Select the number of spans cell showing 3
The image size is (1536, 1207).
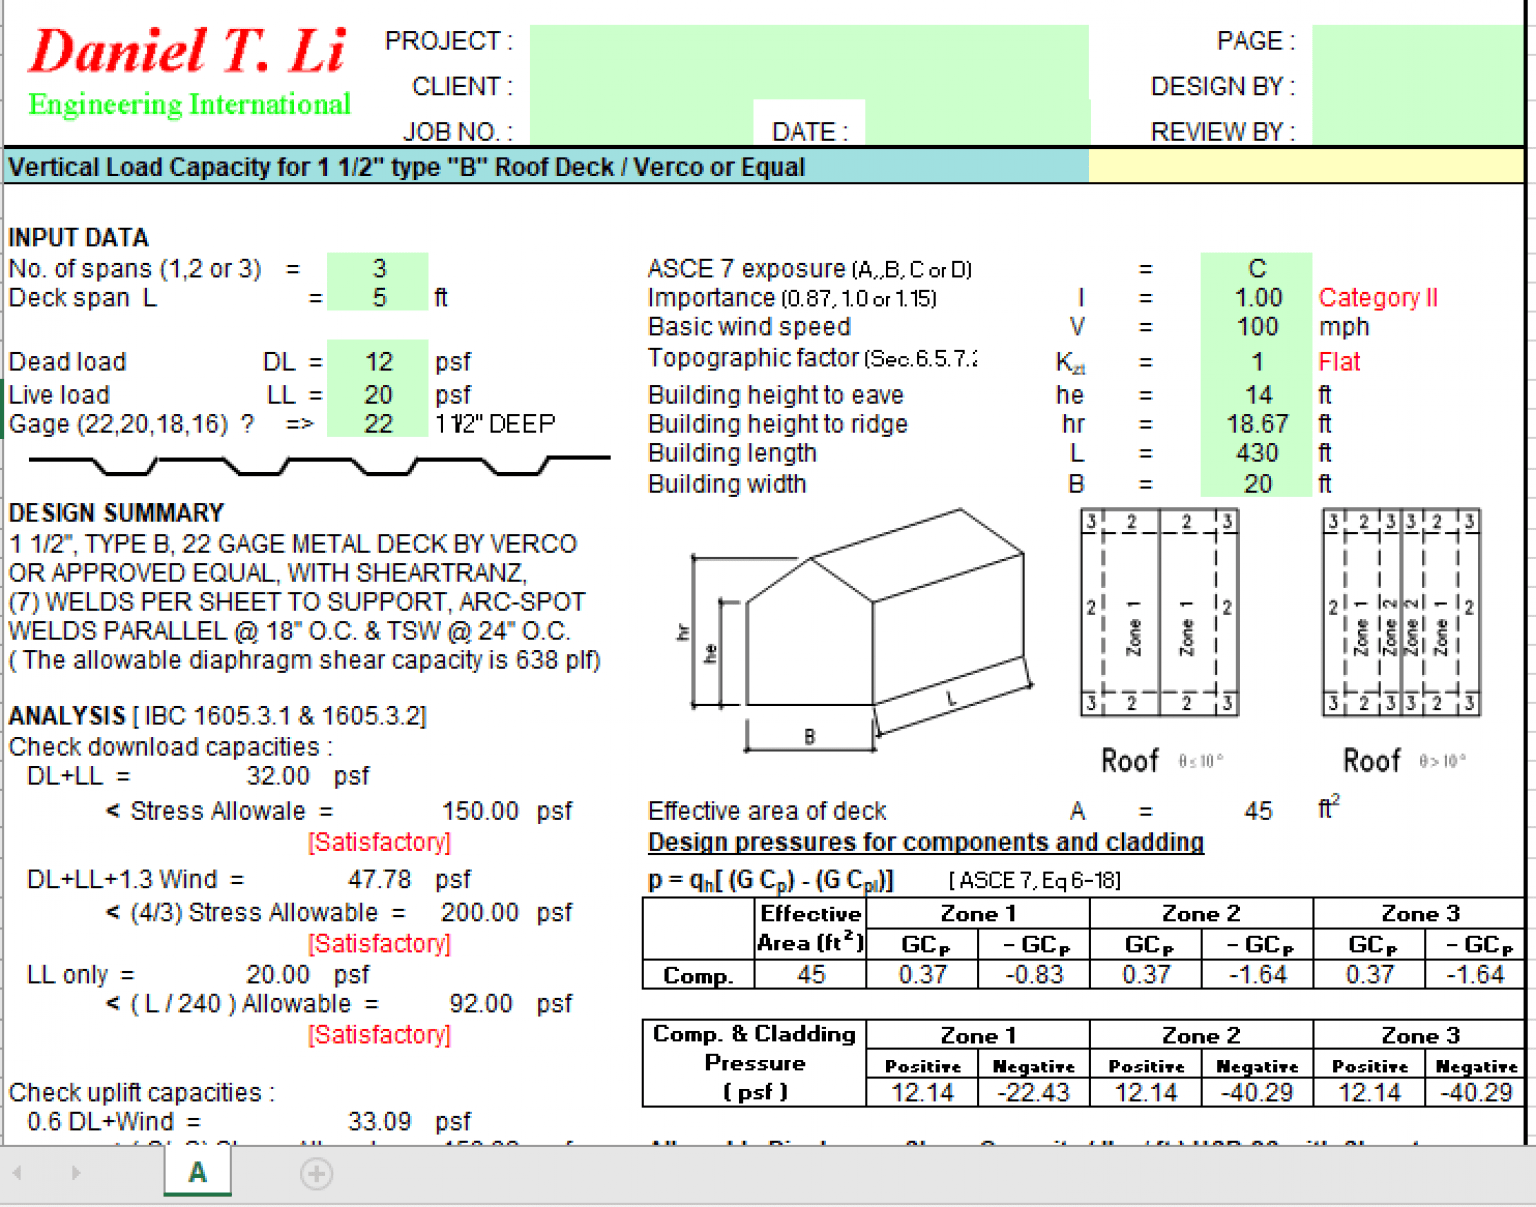pyautogui.click(x=378, y=268)
